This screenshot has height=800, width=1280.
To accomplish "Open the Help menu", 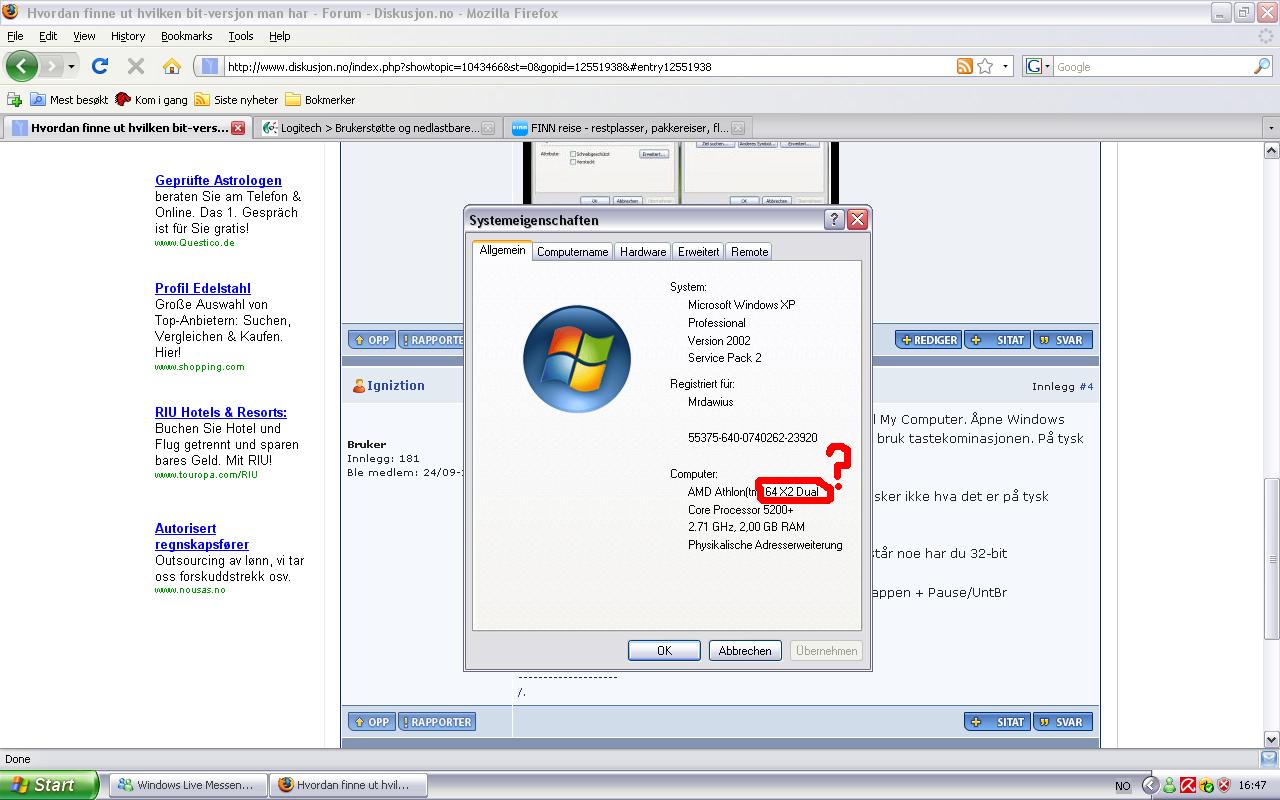I will [x=280, y=36].
